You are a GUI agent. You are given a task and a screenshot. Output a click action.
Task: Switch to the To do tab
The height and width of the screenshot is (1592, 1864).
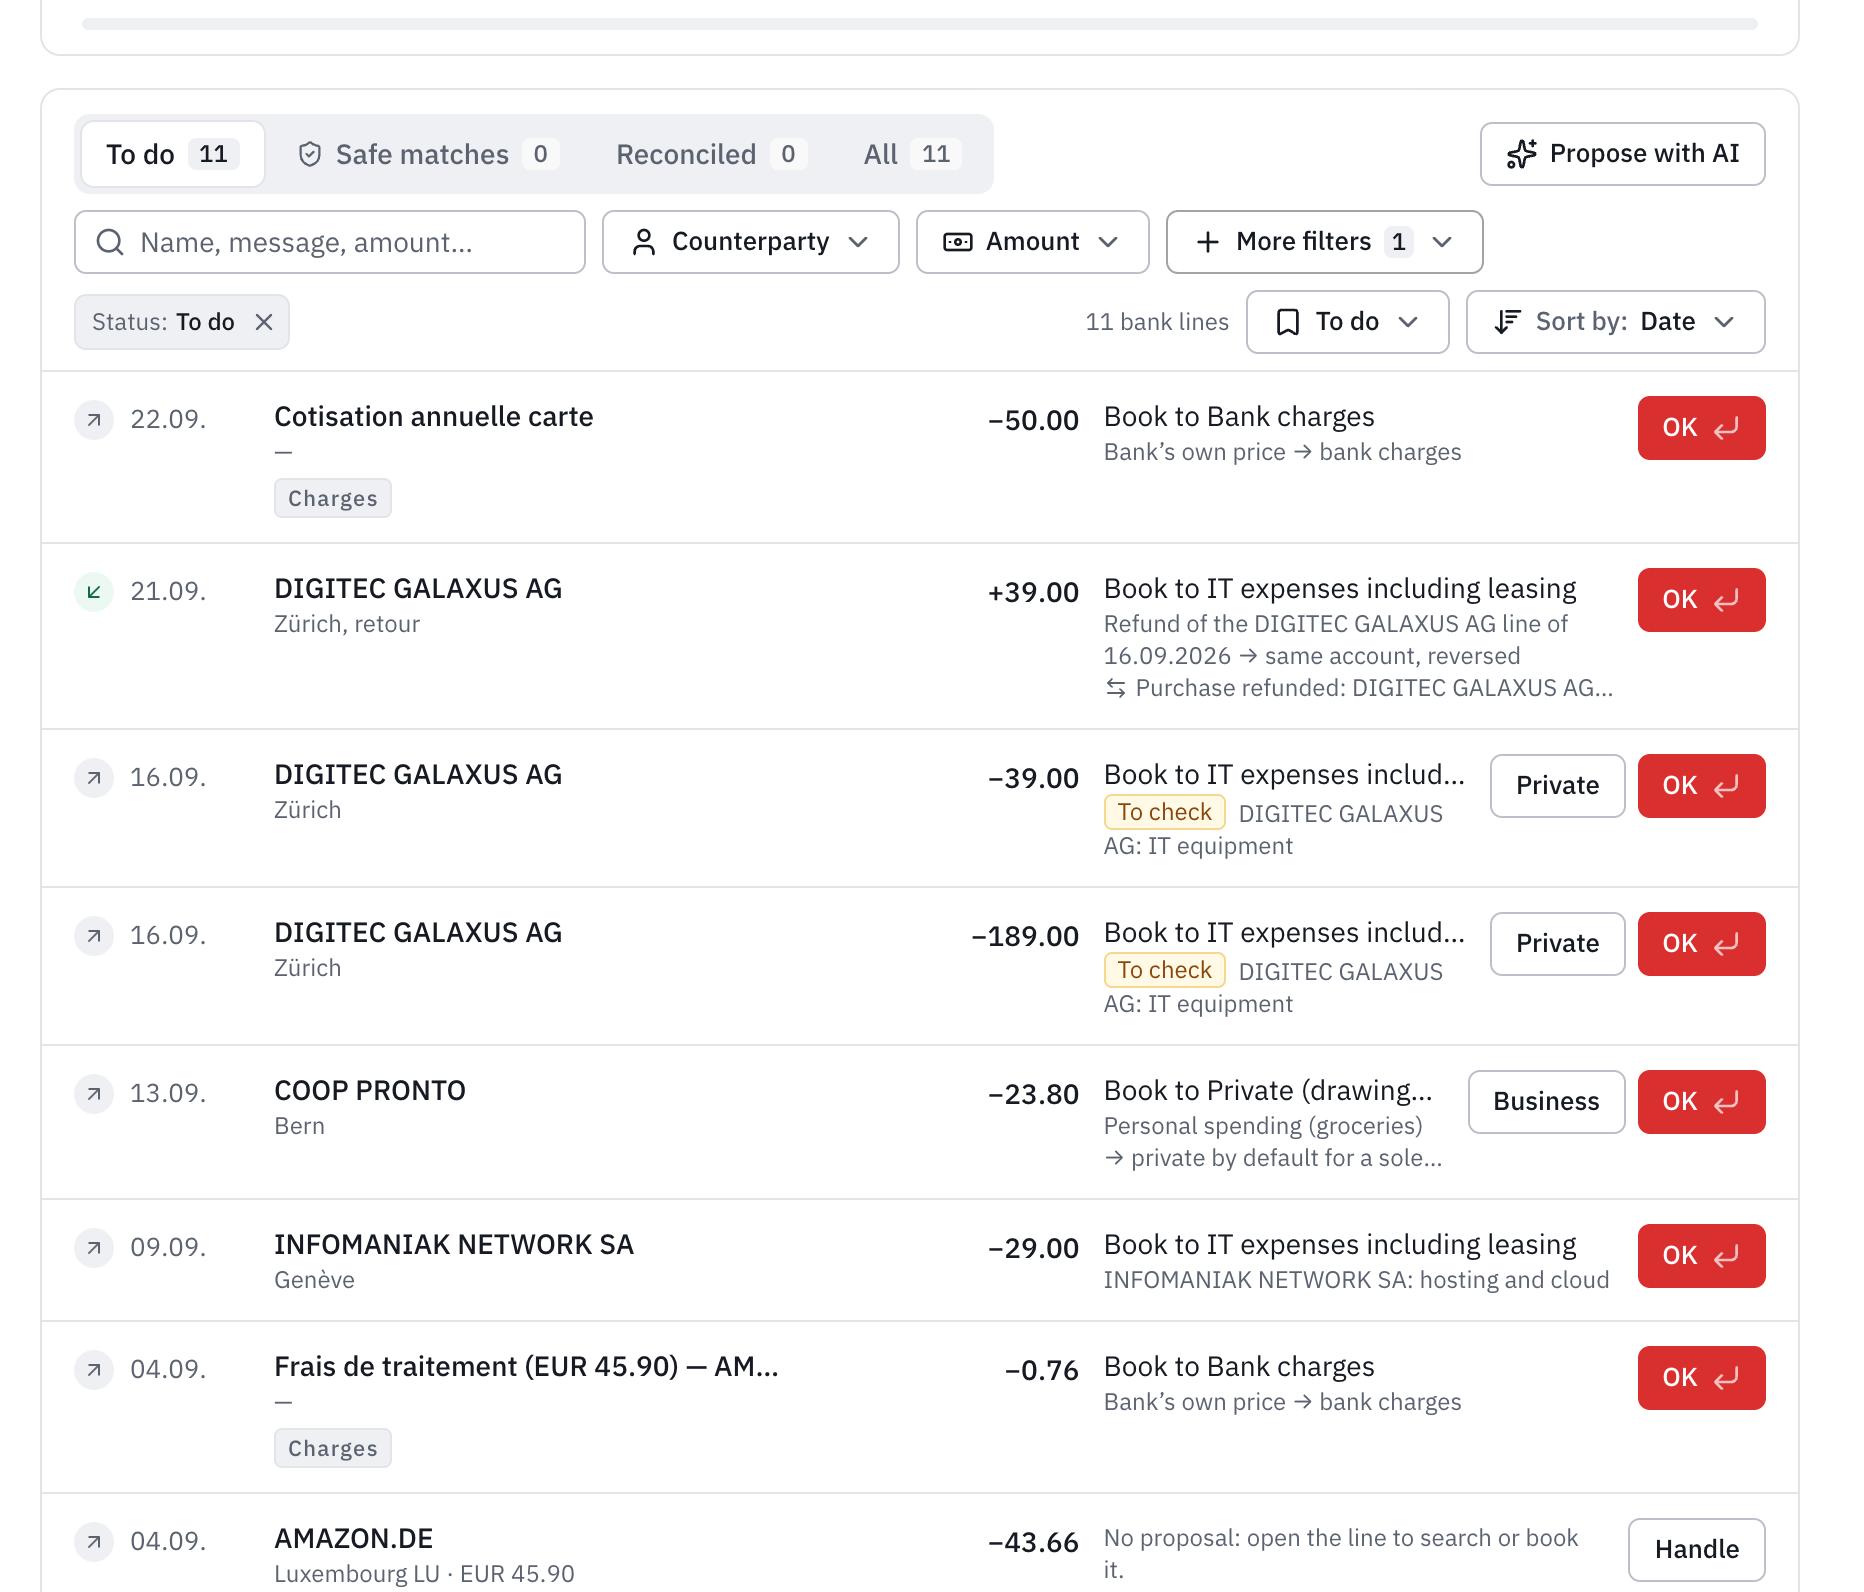click(x=173, y=154)
